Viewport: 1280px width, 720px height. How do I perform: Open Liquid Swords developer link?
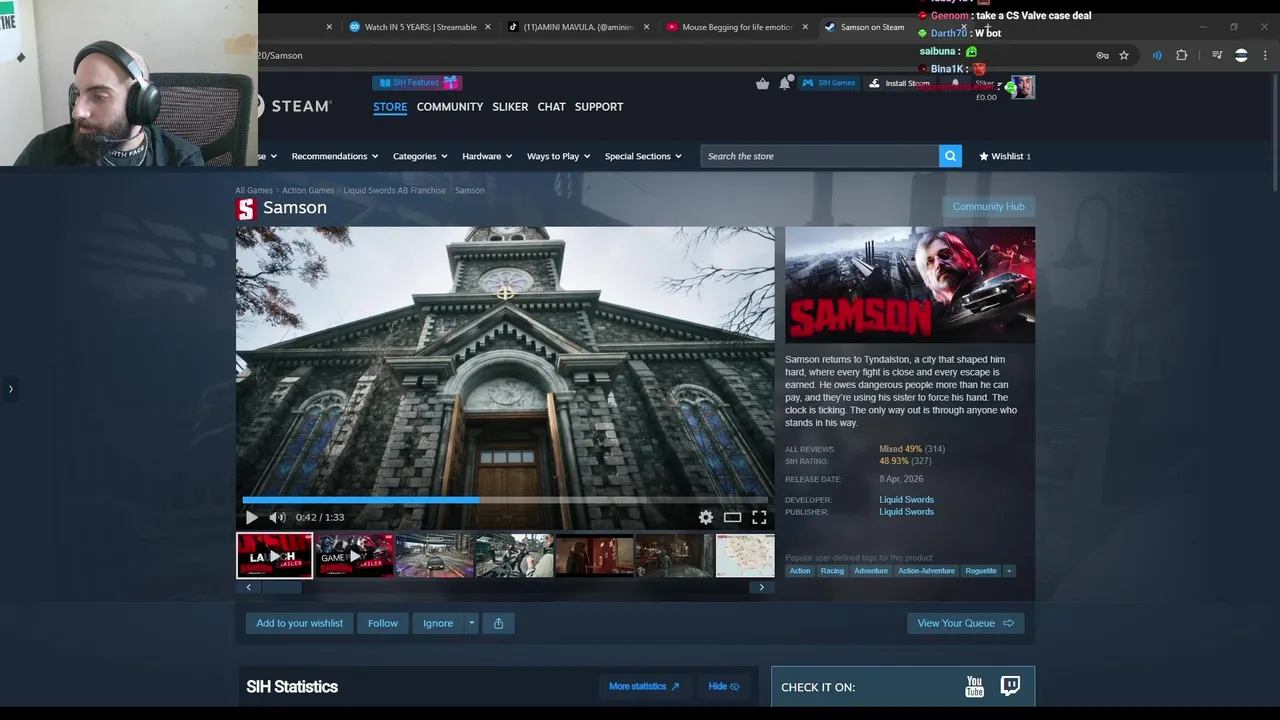pos(906,499)
